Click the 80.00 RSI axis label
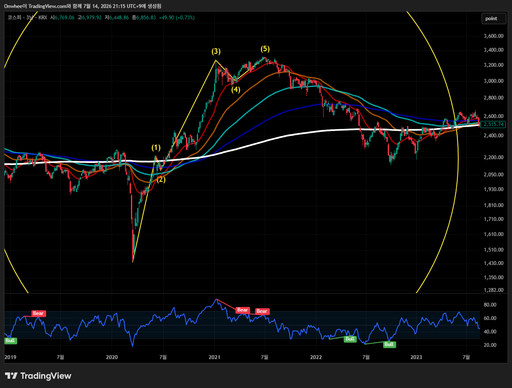The height and width of the screenshot is (388, 512). click(490, 305)
